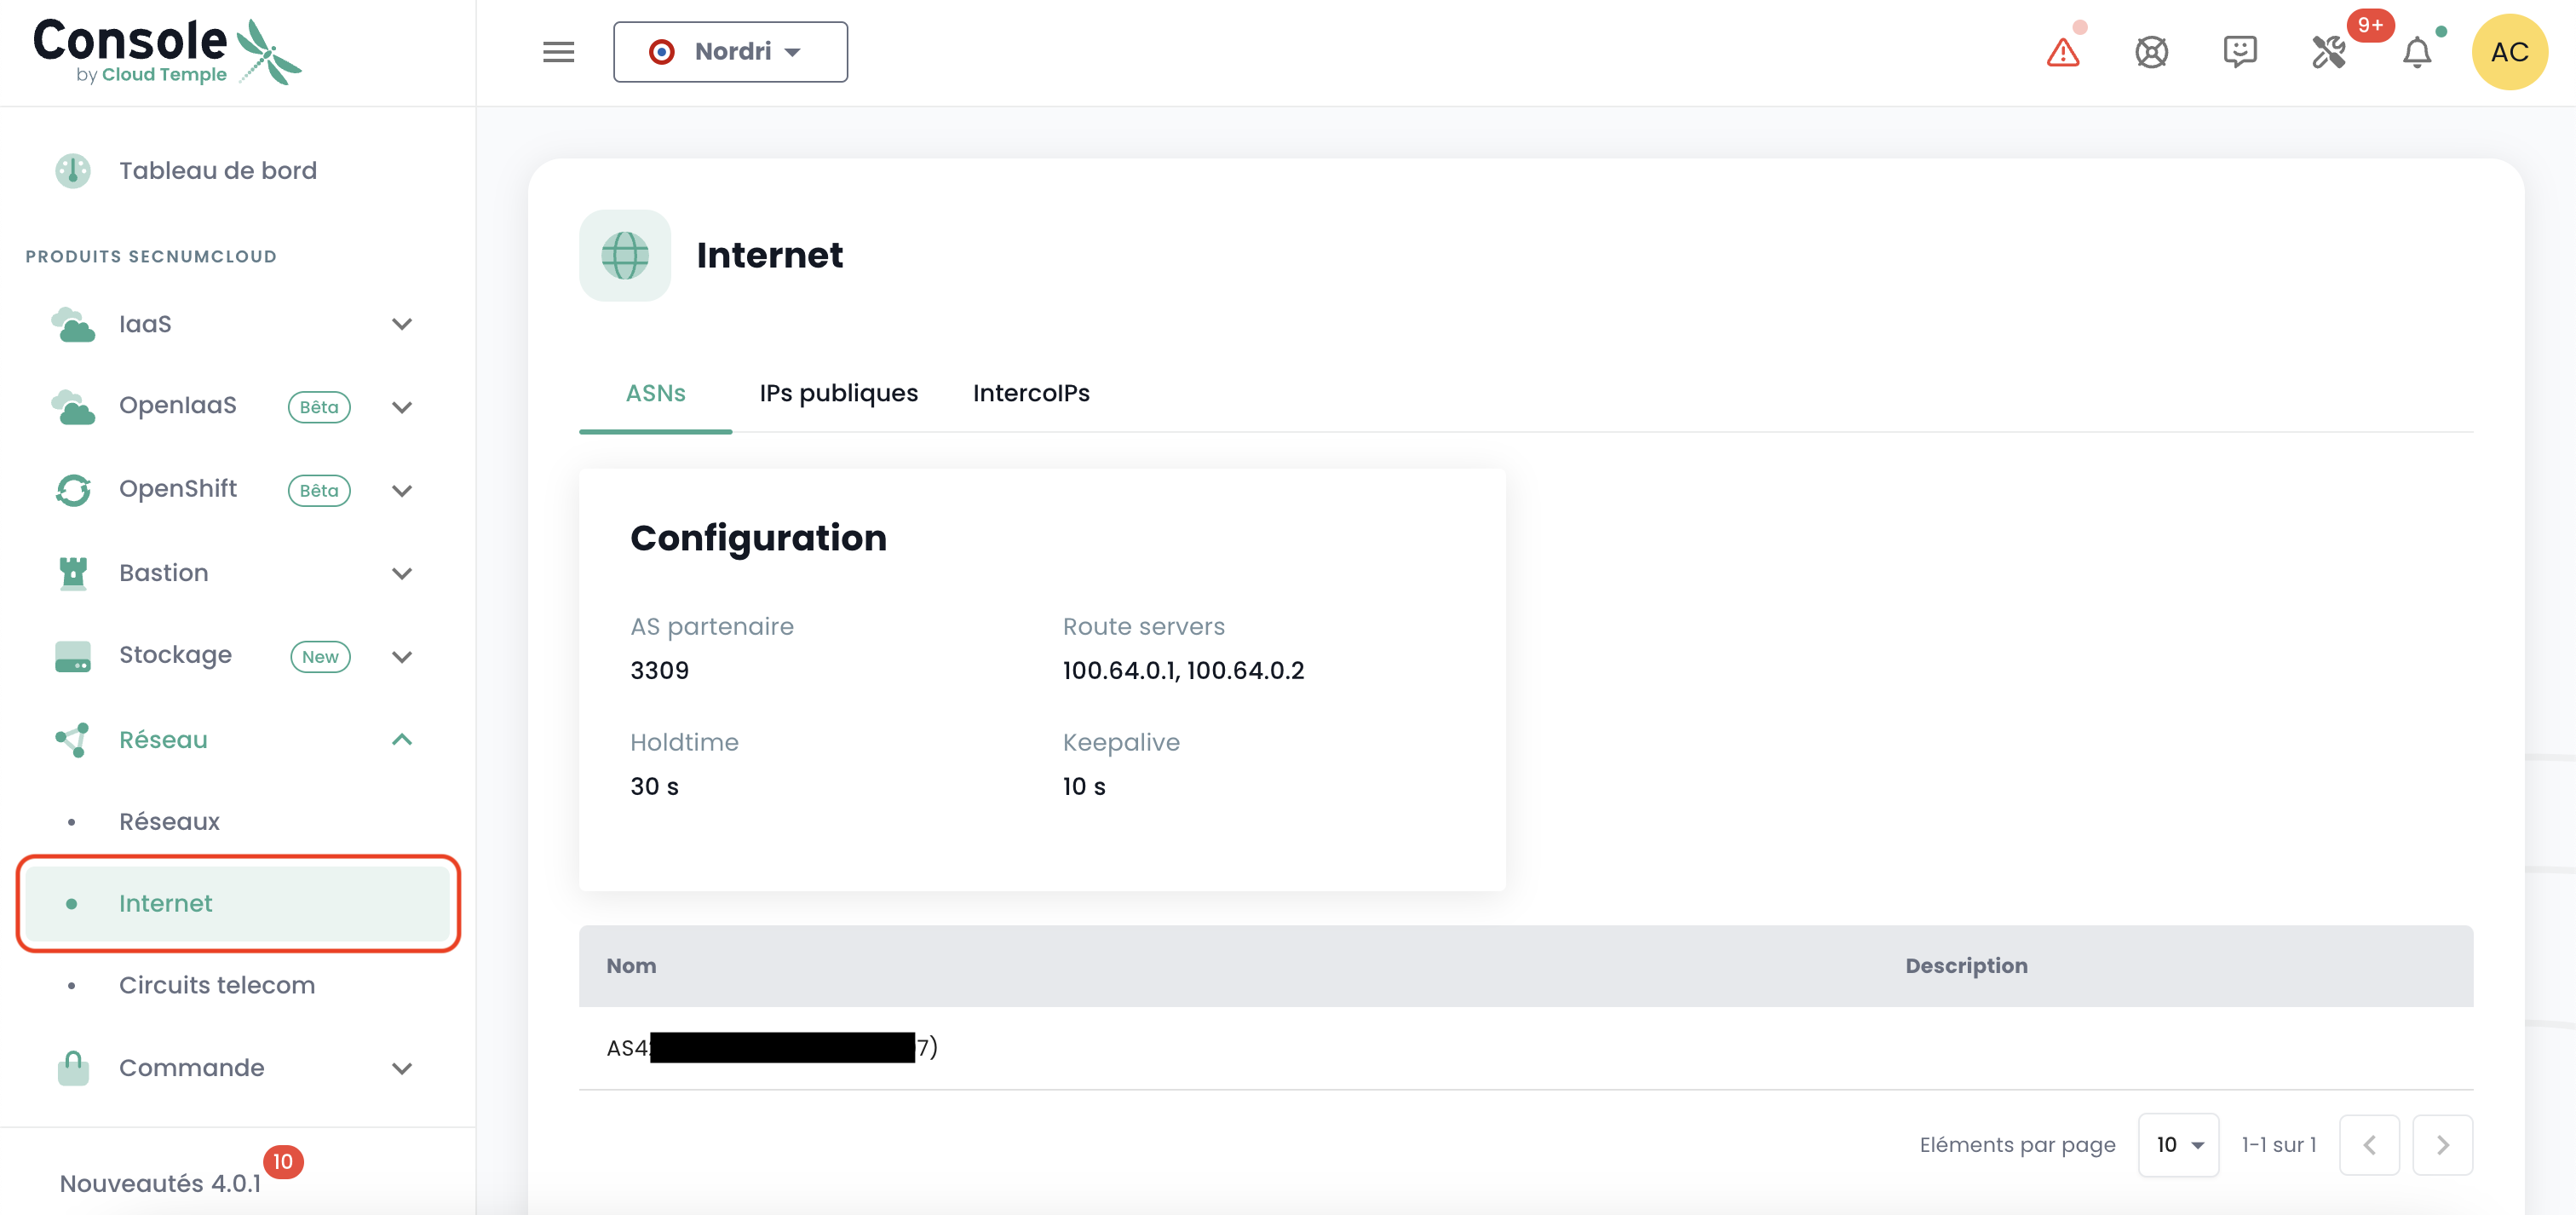Screen dimensions: 2576x1215
Task: Open the red warning alert icon
Action: point(2062,52)
